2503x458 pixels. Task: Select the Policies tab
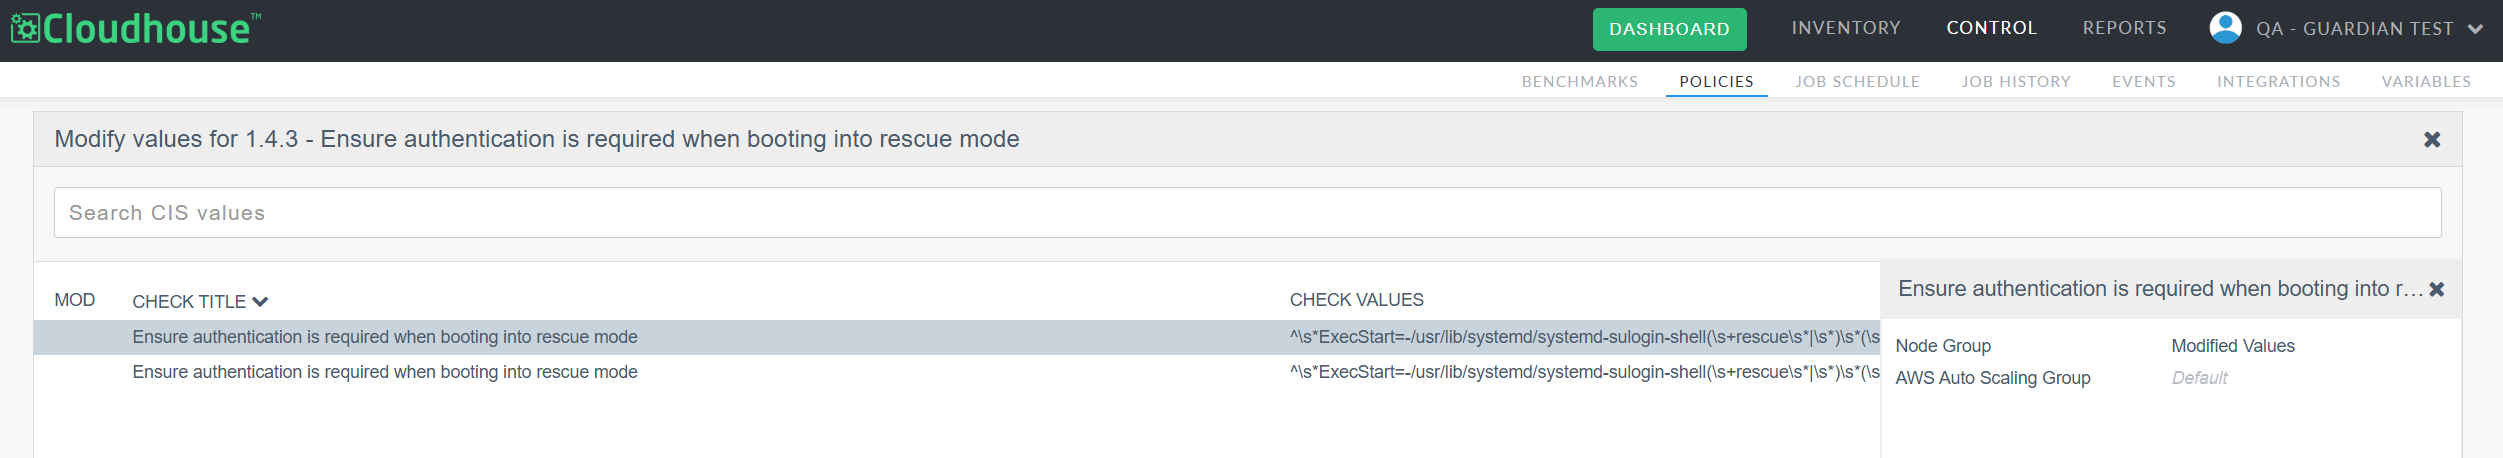[1716, 82]
